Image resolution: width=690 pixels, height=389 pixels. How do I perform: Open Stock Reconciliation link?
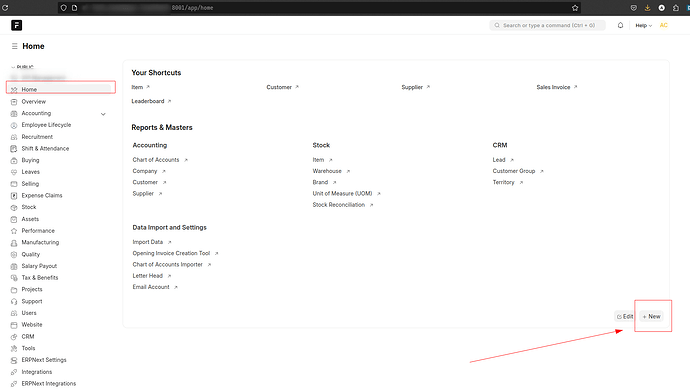tap(339, 205)
